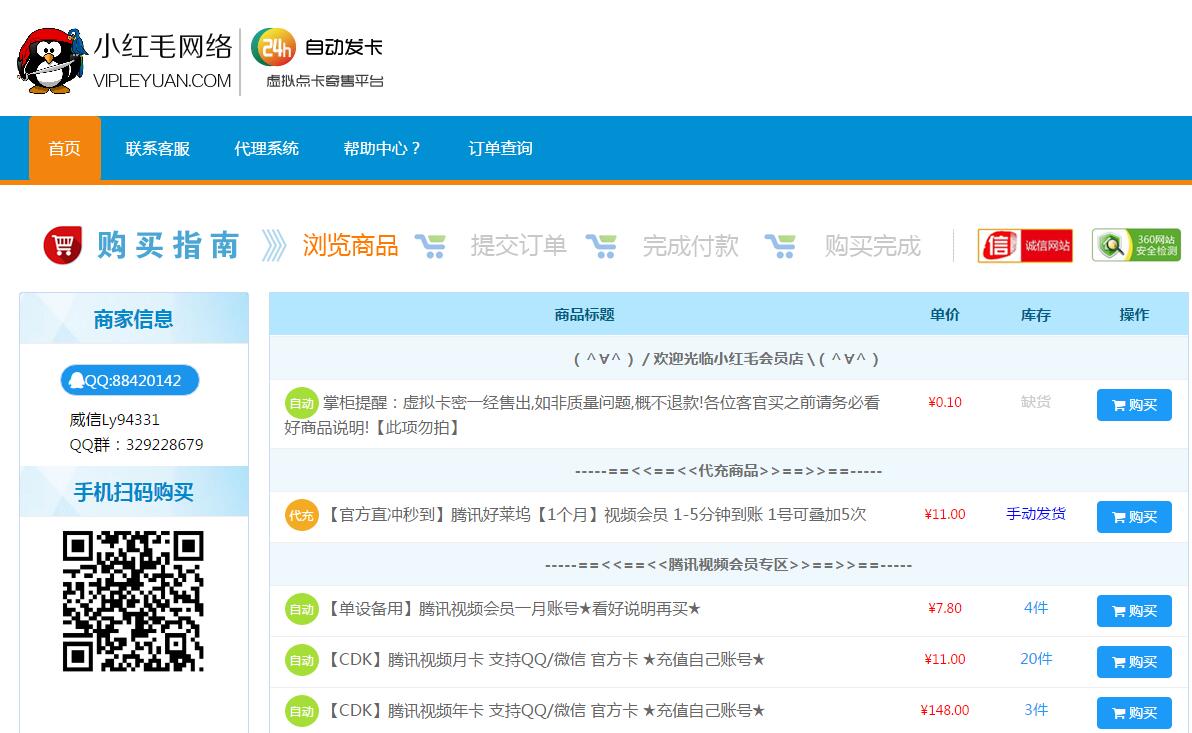Viewport: 1192px width, 733px height.
Task: Click the ¥148.00 price
Action: click(x=945, y=710)
